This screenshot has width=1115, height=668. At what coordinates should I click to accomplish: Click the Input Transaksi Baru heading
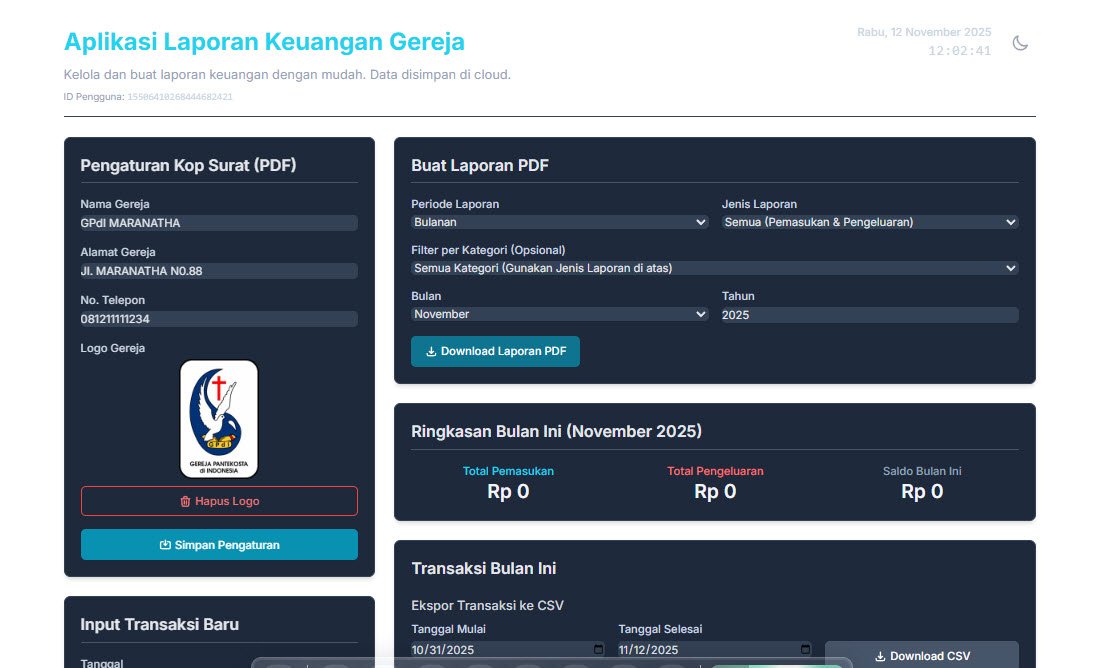(x=159, y=624)
